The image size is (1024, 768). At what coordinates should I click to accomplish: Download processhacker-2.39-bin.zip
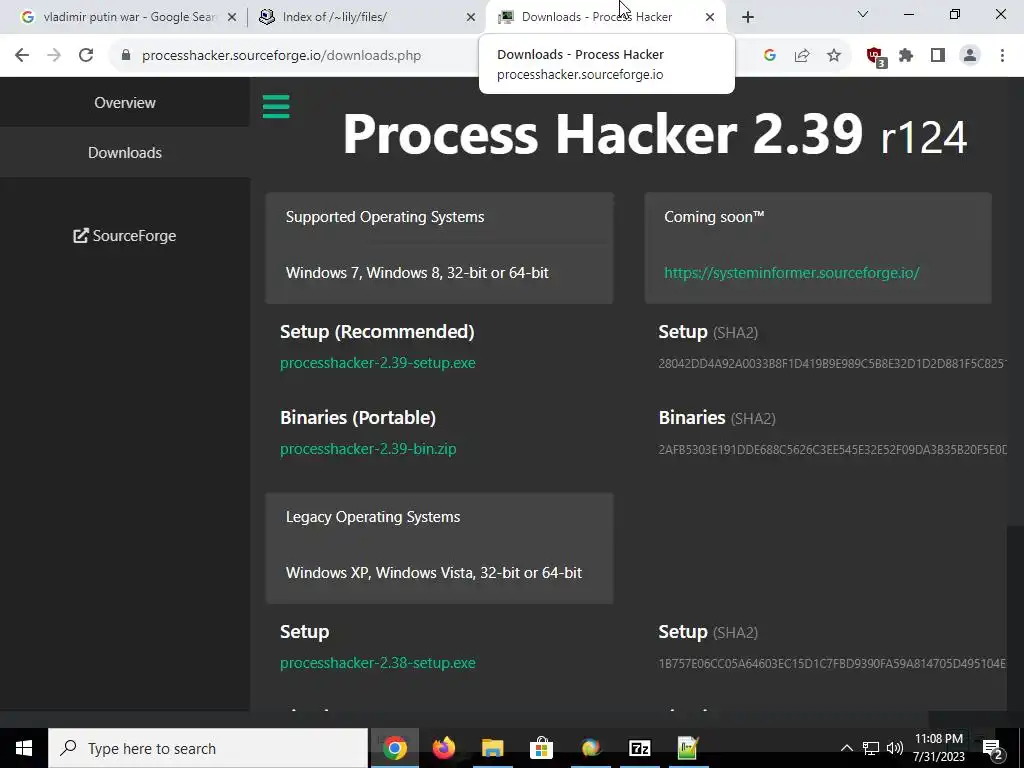[368, 449]
